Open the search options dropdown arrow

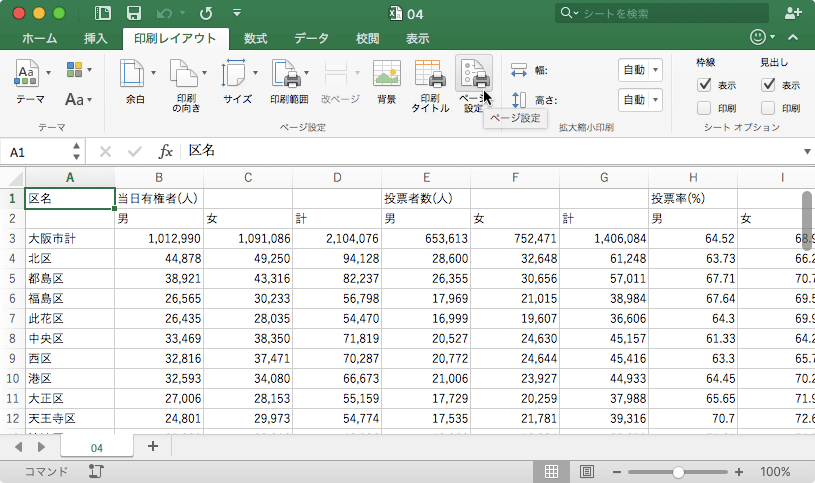576,14
